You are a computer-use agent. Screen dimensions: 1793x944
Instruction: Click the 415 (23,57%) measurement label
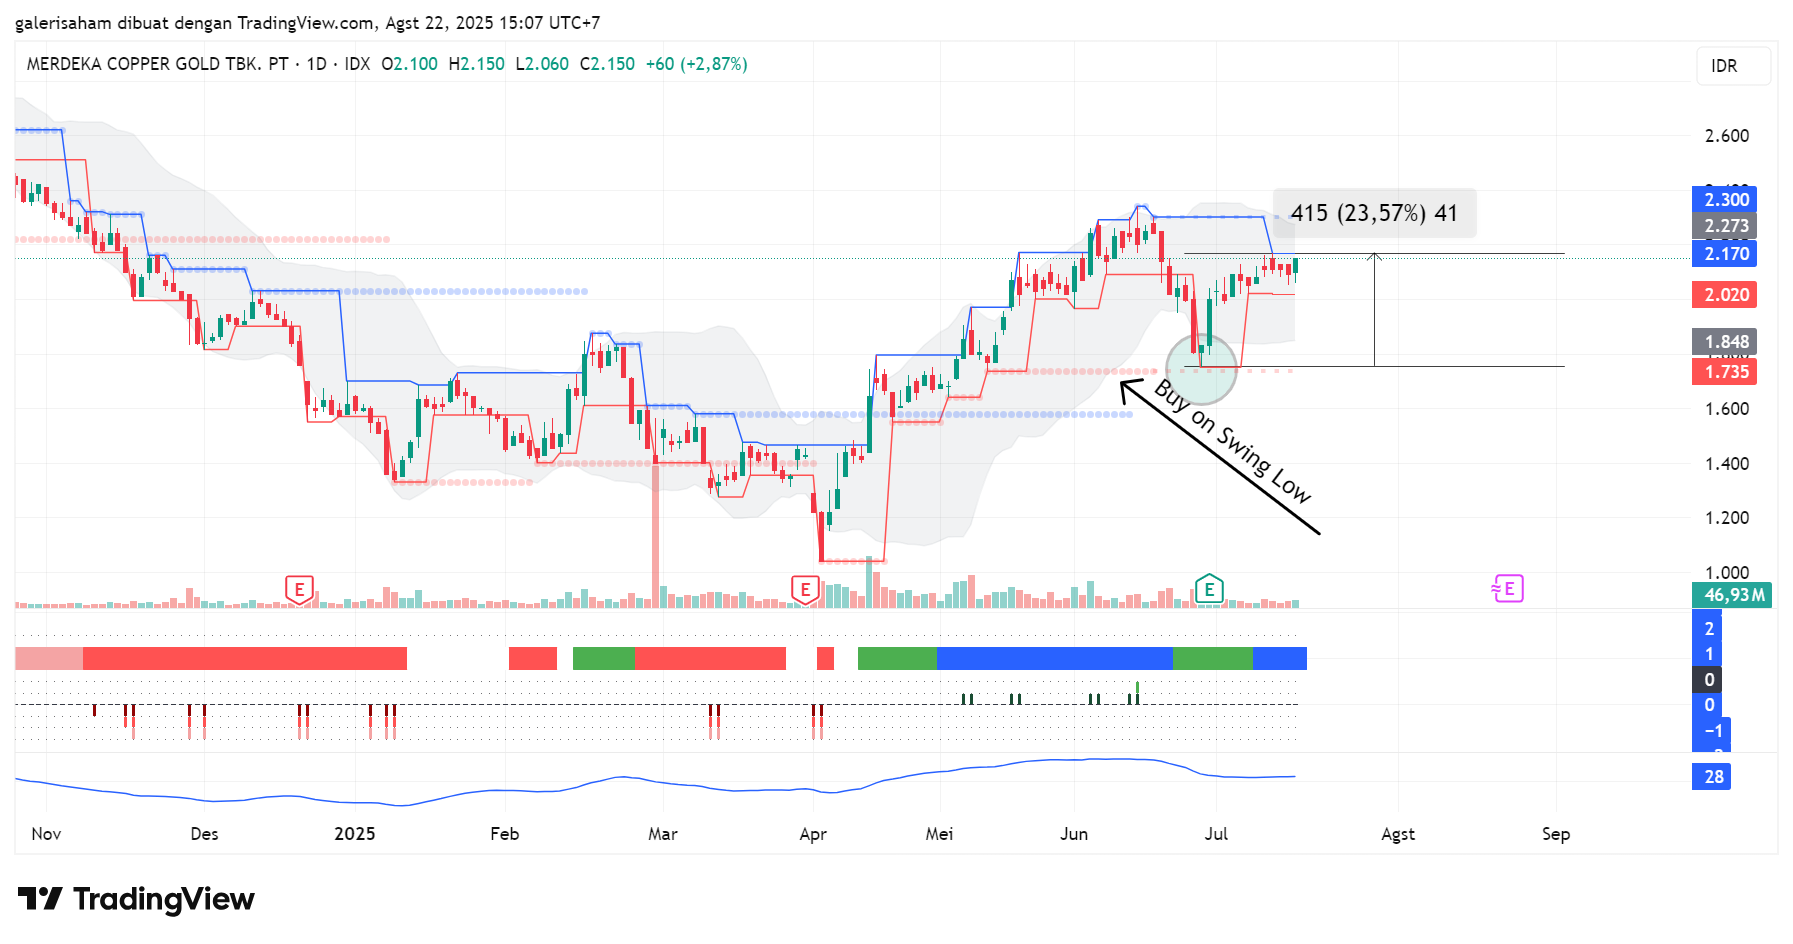1373,213
